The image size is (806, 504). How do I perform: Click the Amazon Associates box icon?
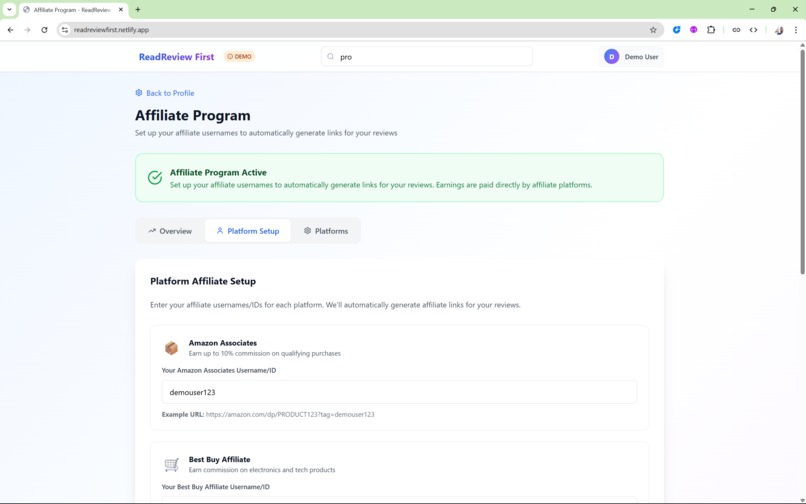pos(171,348)
